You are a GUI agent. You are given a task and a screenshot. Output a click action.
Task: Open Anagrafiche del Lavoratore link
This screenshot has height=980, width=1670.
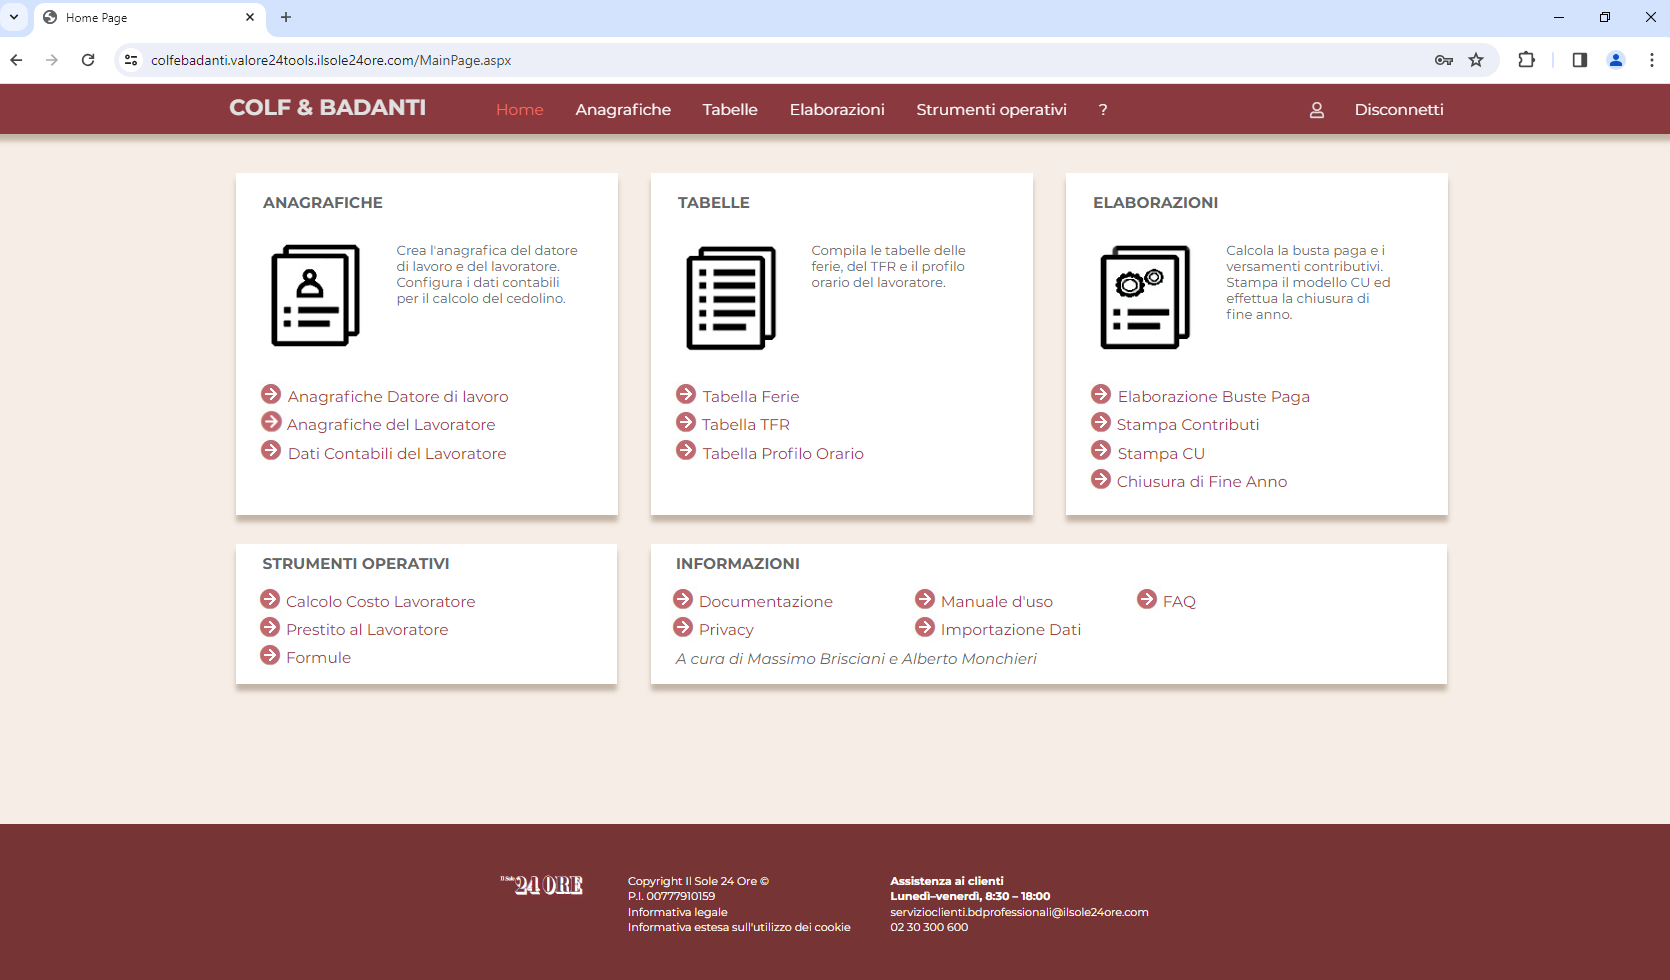pos(391,425)
